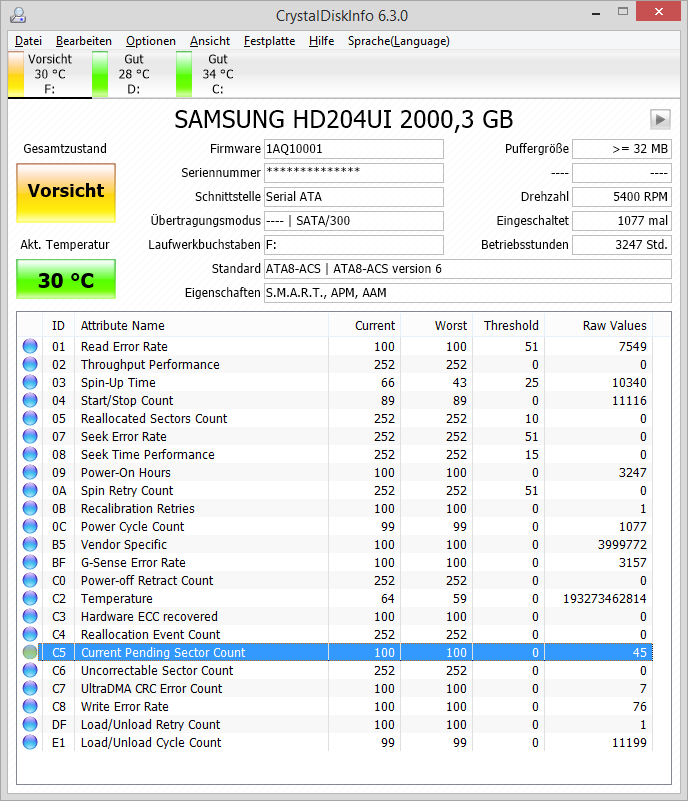The height and width of the screenshot is (801, 688).
Task: Select the F: drive Vorsicht tab
Action: coord(50,74)
